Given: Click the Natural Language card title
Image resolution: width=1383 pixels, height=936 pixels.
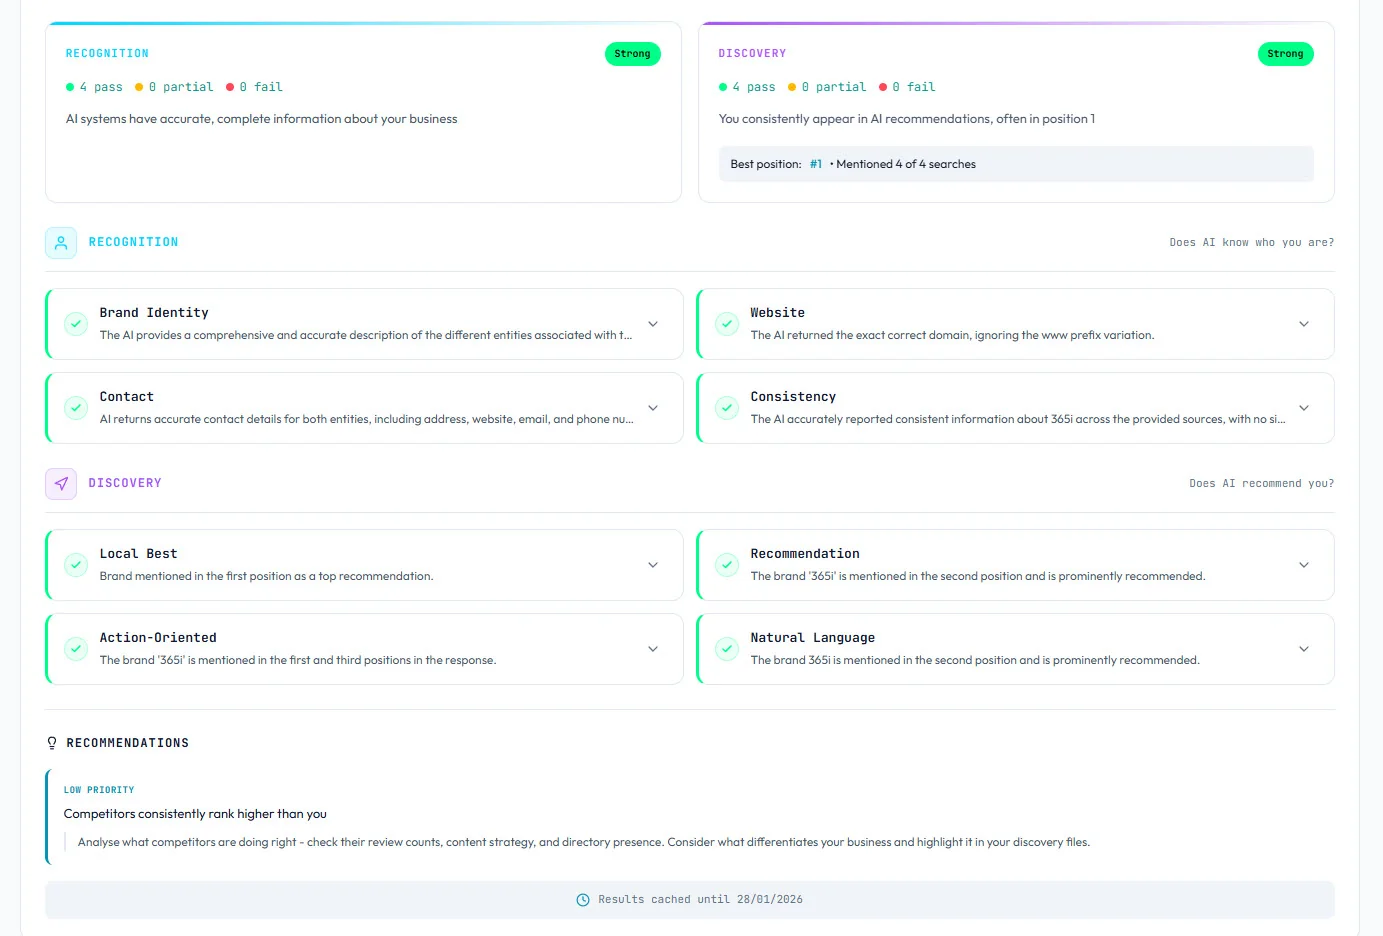Looking at the screenshot, I should [813, 638].
